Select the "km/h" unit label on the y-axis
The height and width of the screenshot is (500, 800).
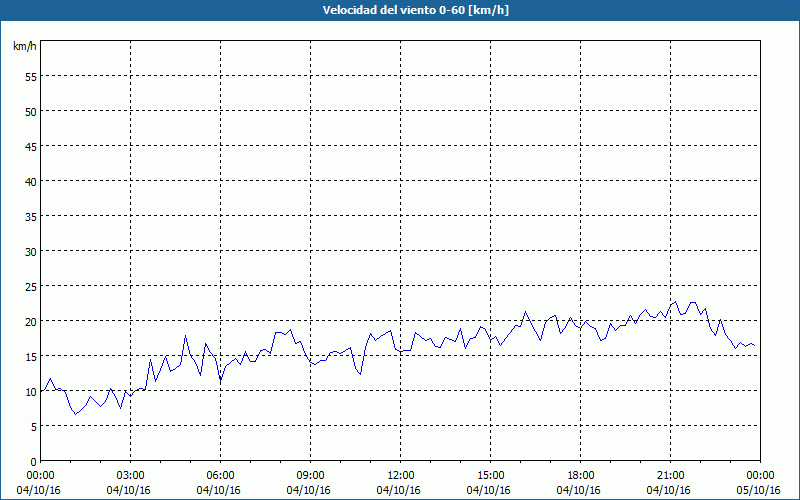pos(25,46)
